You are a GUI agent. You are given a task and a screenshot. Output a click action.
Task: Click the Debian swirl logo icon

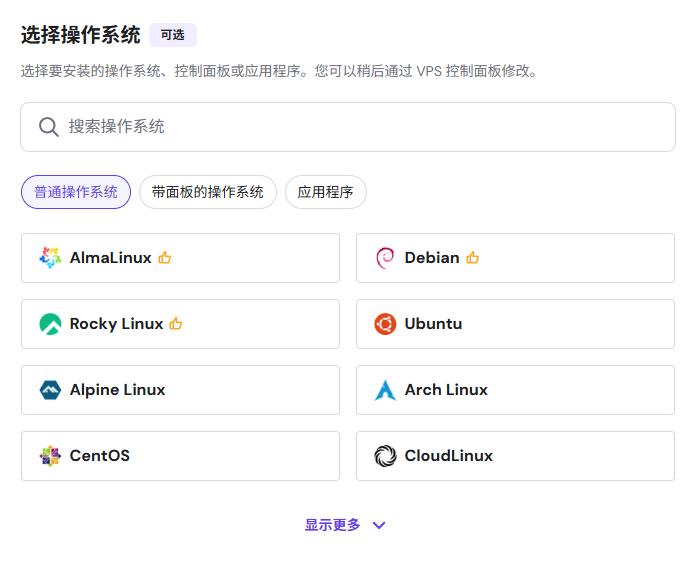[x=385, y=258]
